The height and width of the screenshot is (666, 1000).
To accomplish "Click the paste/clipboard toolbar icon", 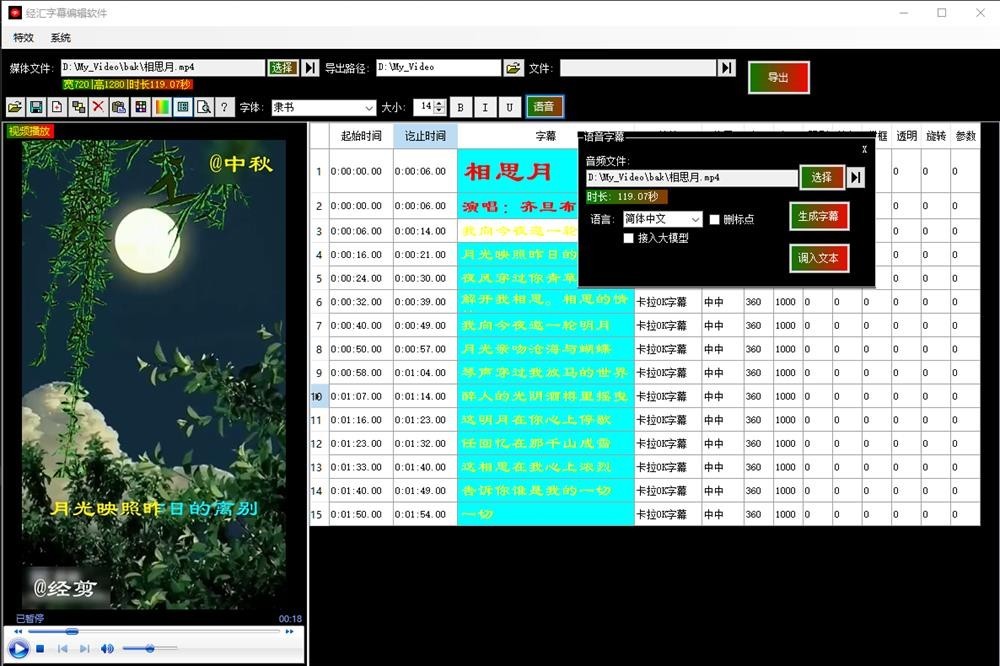I will point(119,107).
